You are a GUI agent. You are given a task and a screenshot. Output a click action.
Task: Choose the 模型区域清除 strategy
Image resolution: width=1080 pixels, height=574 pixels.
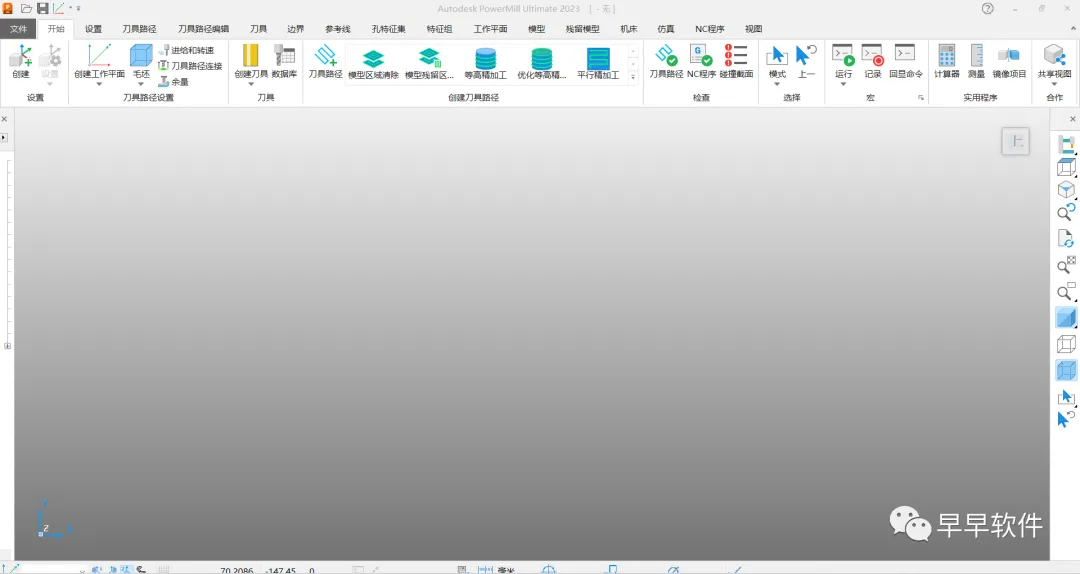pyautogui.click(x=373, y=63)
